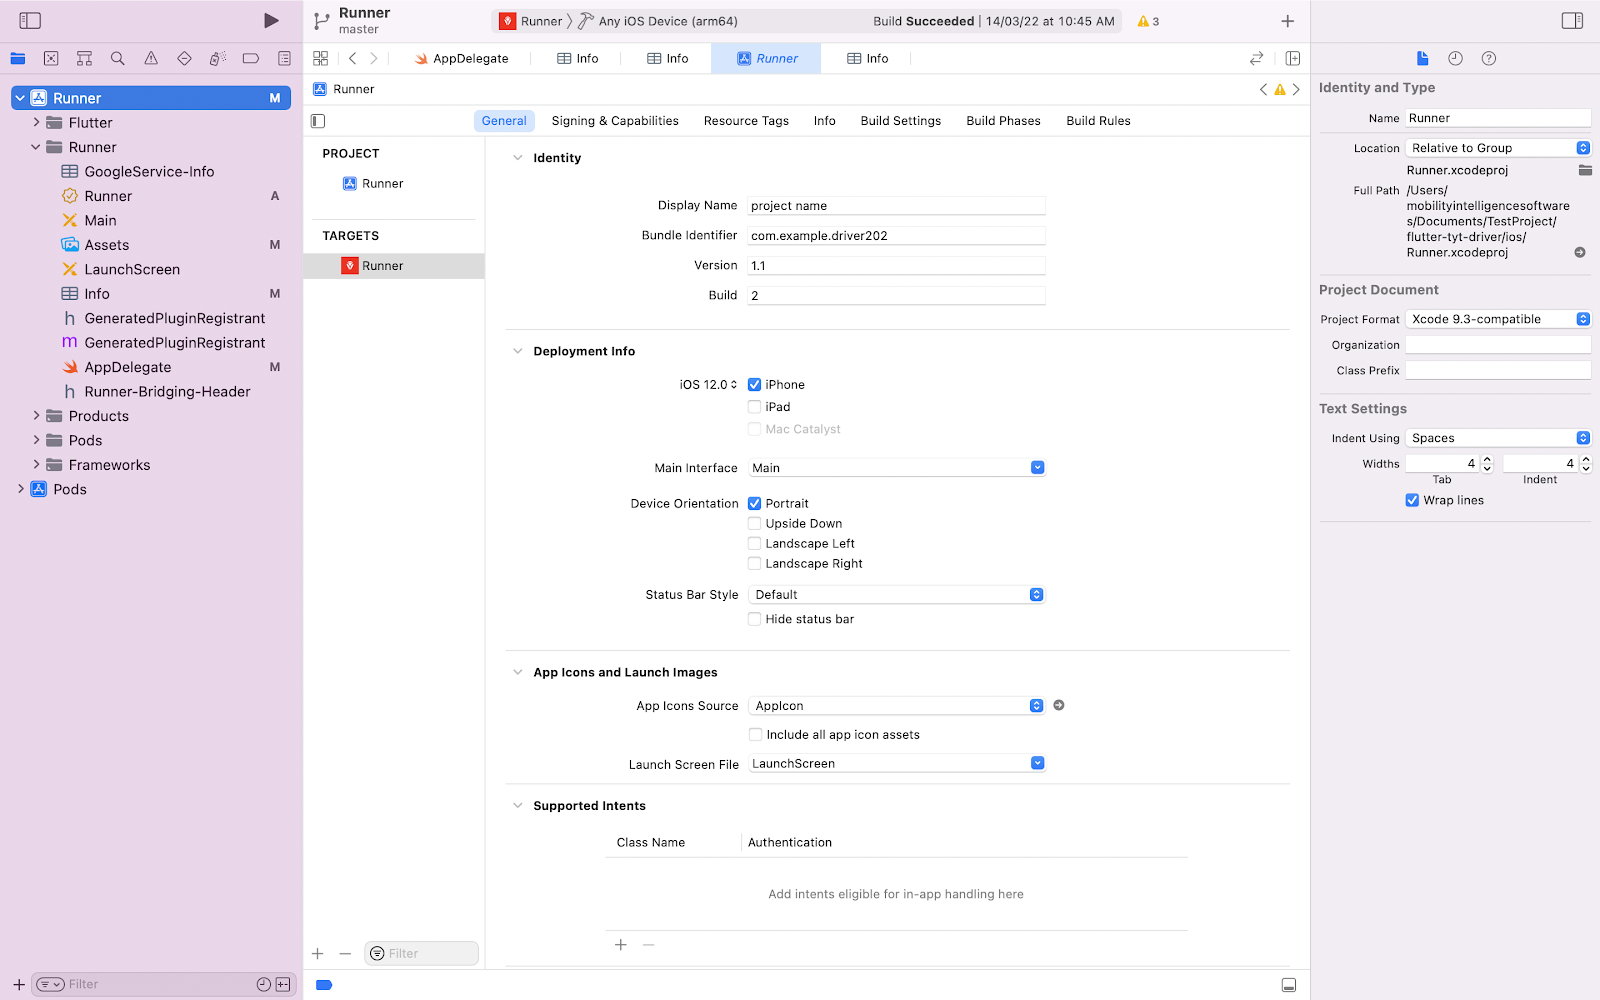Open the Issue navigator warning icon
Image resolution: width=1600 pixels, height=1000 pixels.
click(x=151, y=59)
